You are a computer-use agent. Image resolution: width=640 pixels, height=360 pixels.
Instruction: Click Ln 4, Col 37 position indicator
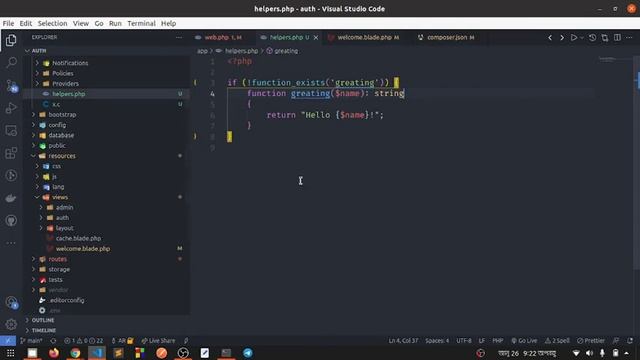click(403, 340)
